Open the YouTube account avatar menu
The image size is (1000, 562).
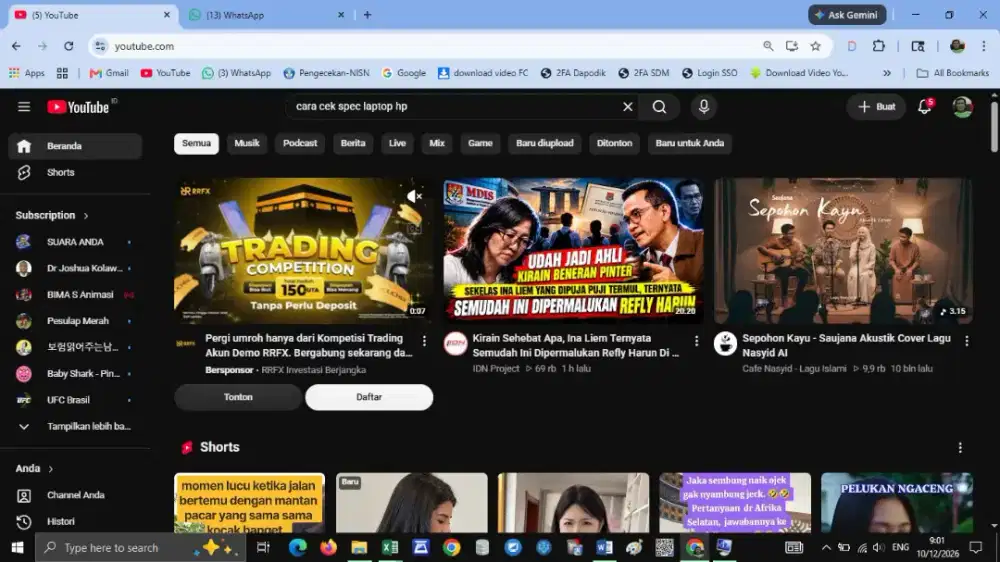click(962, 107)
